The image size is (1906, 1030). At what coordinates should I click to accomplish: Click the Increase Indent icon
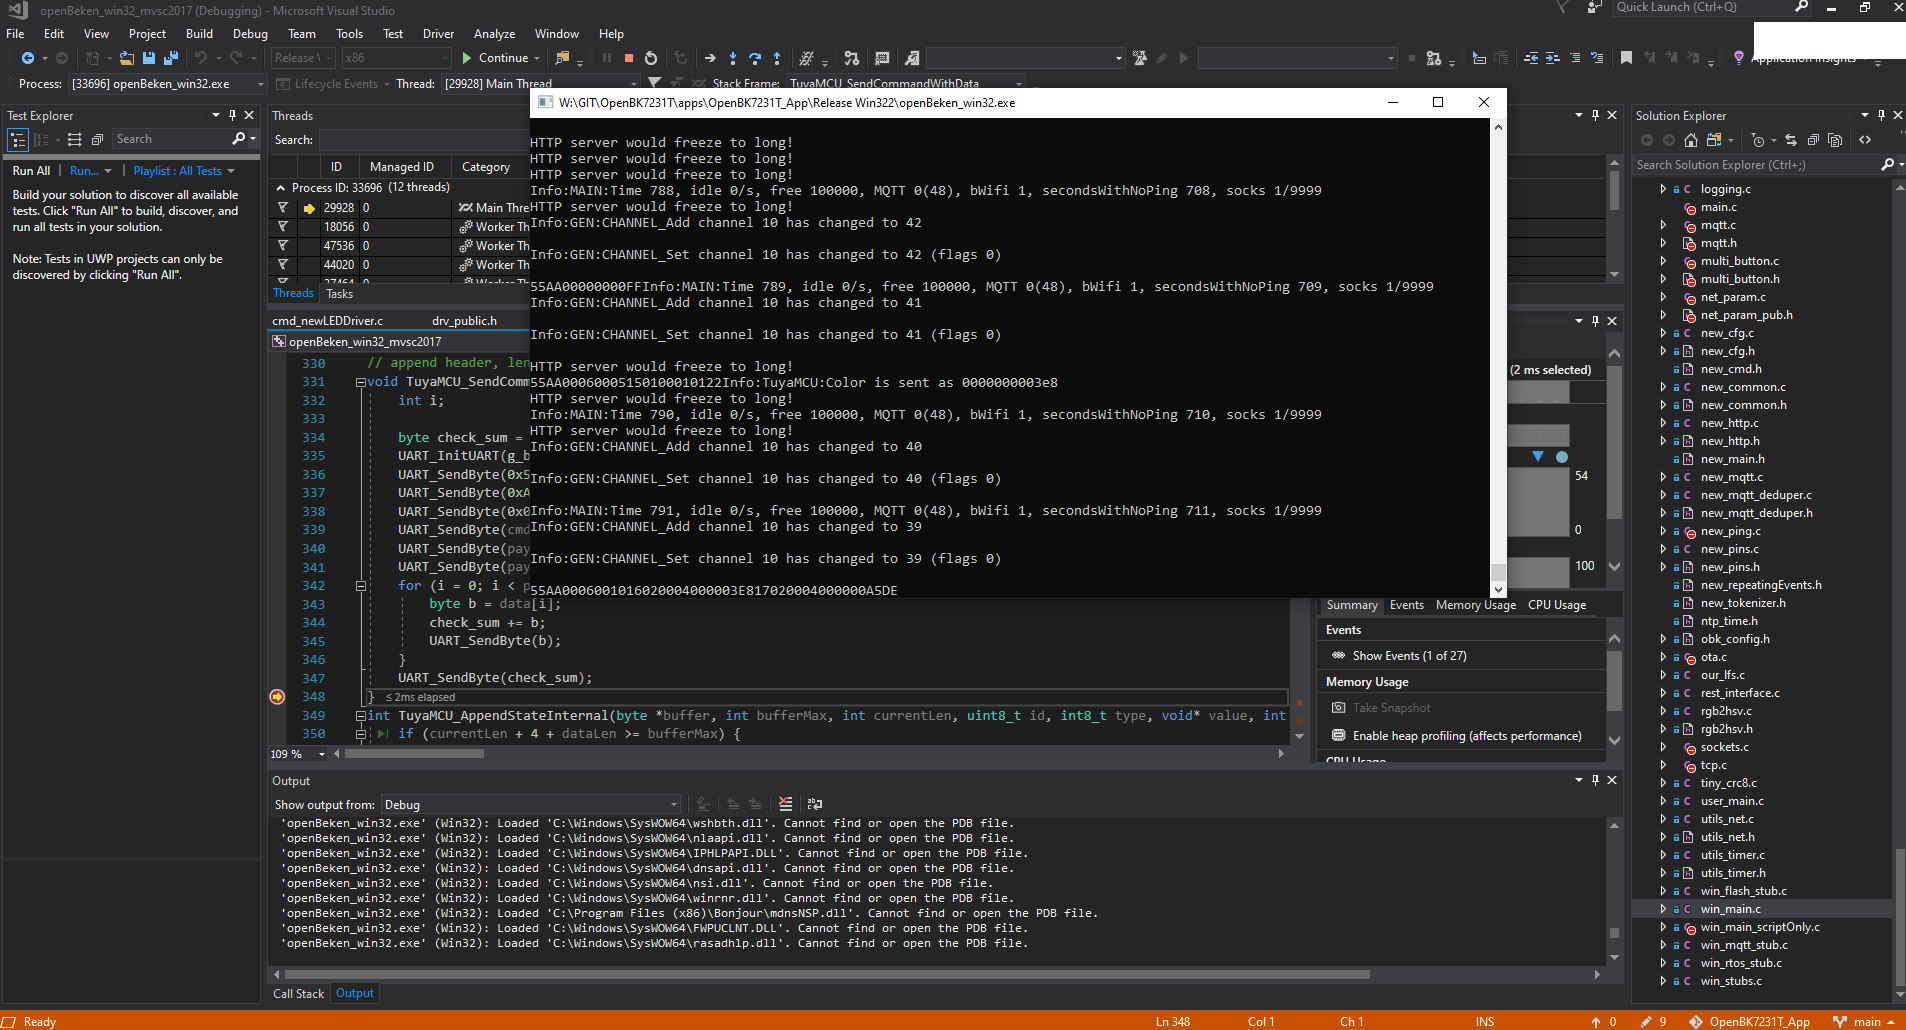coord(1553,58)
